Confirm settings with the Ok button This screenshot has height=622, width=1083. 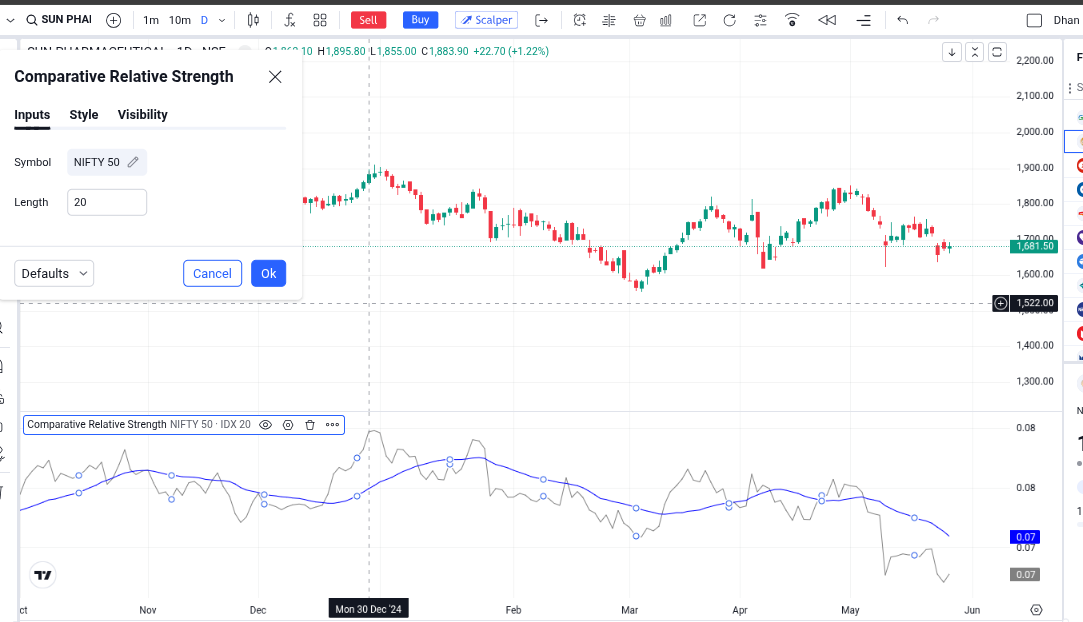(269, 273)
